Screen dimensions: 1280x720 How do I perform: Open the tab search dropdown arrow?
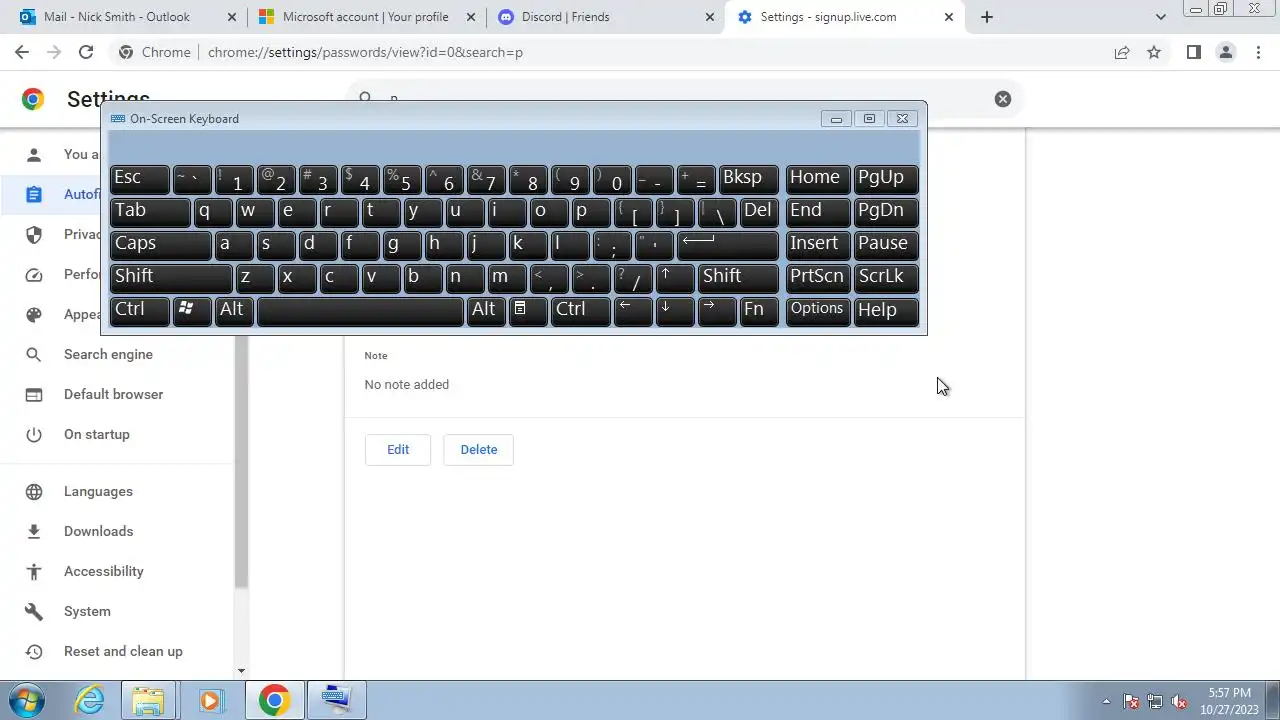coord(1160,17)
